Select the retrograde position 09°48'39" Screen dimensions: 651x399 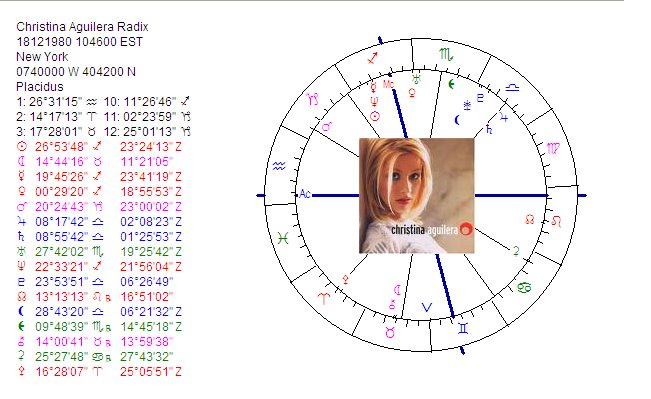(x=61, y=326)
